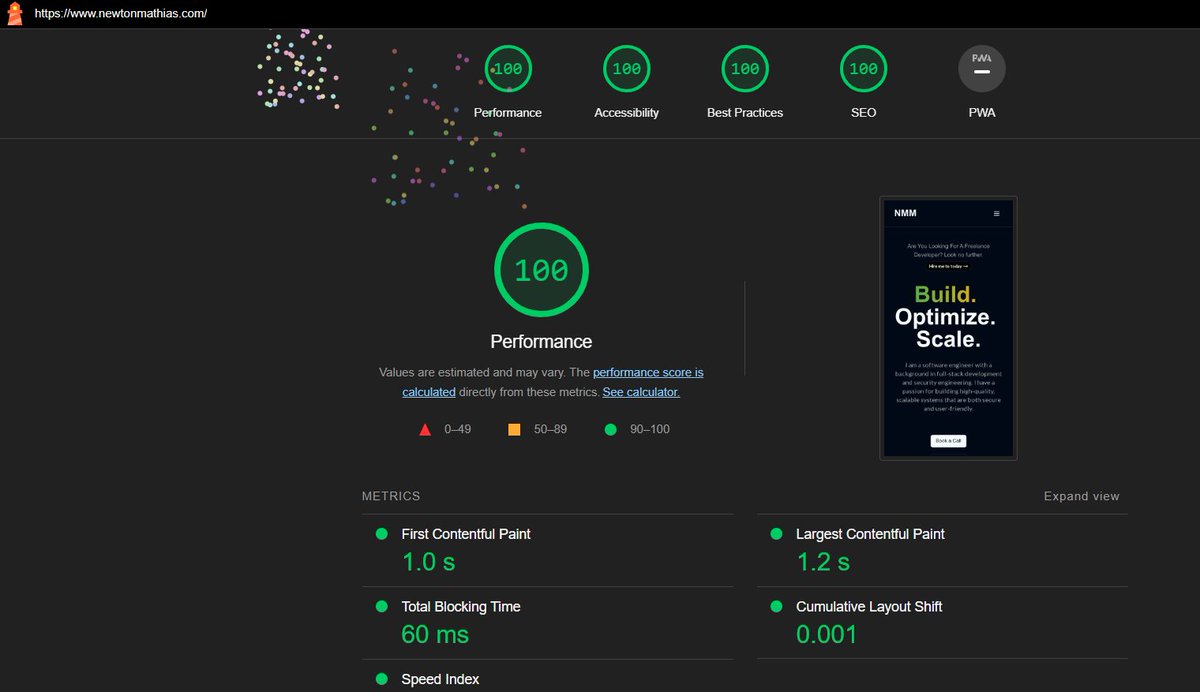
Task: Jump to the SEO score gauge
Action: click(x=863, y=69)
